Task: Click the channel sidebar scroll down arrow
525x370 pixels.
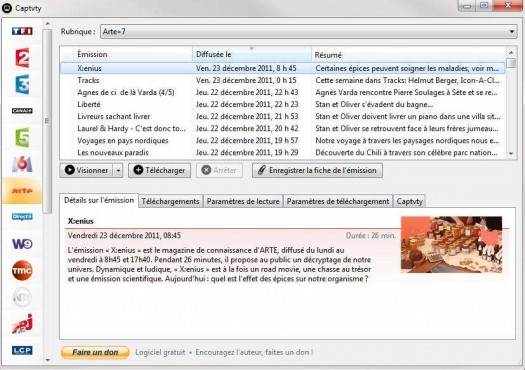Action: point(47,360)
